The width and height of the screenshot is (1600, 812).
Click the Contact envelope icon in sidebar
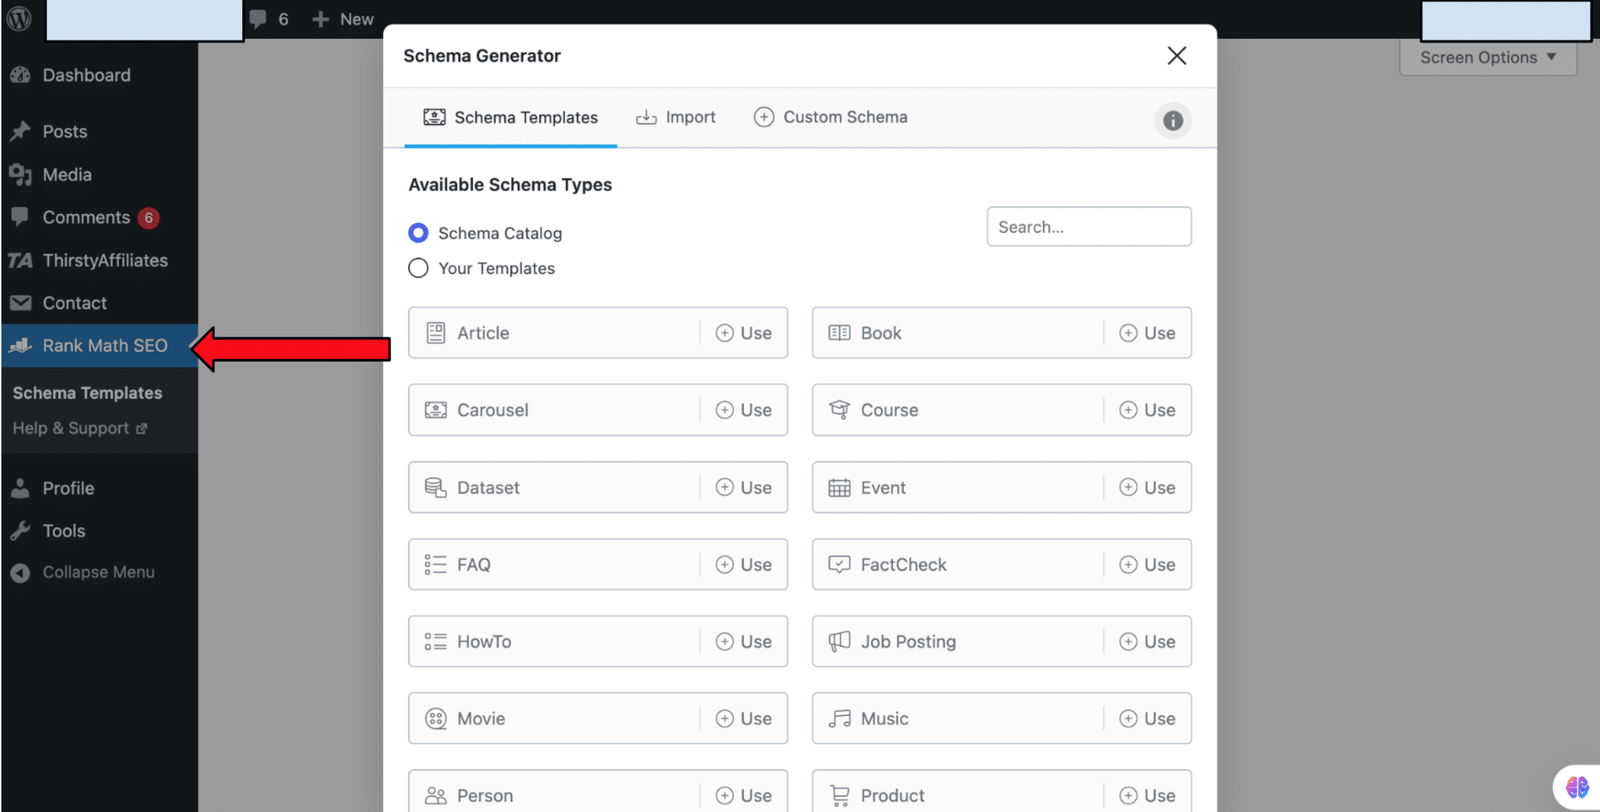20,303
